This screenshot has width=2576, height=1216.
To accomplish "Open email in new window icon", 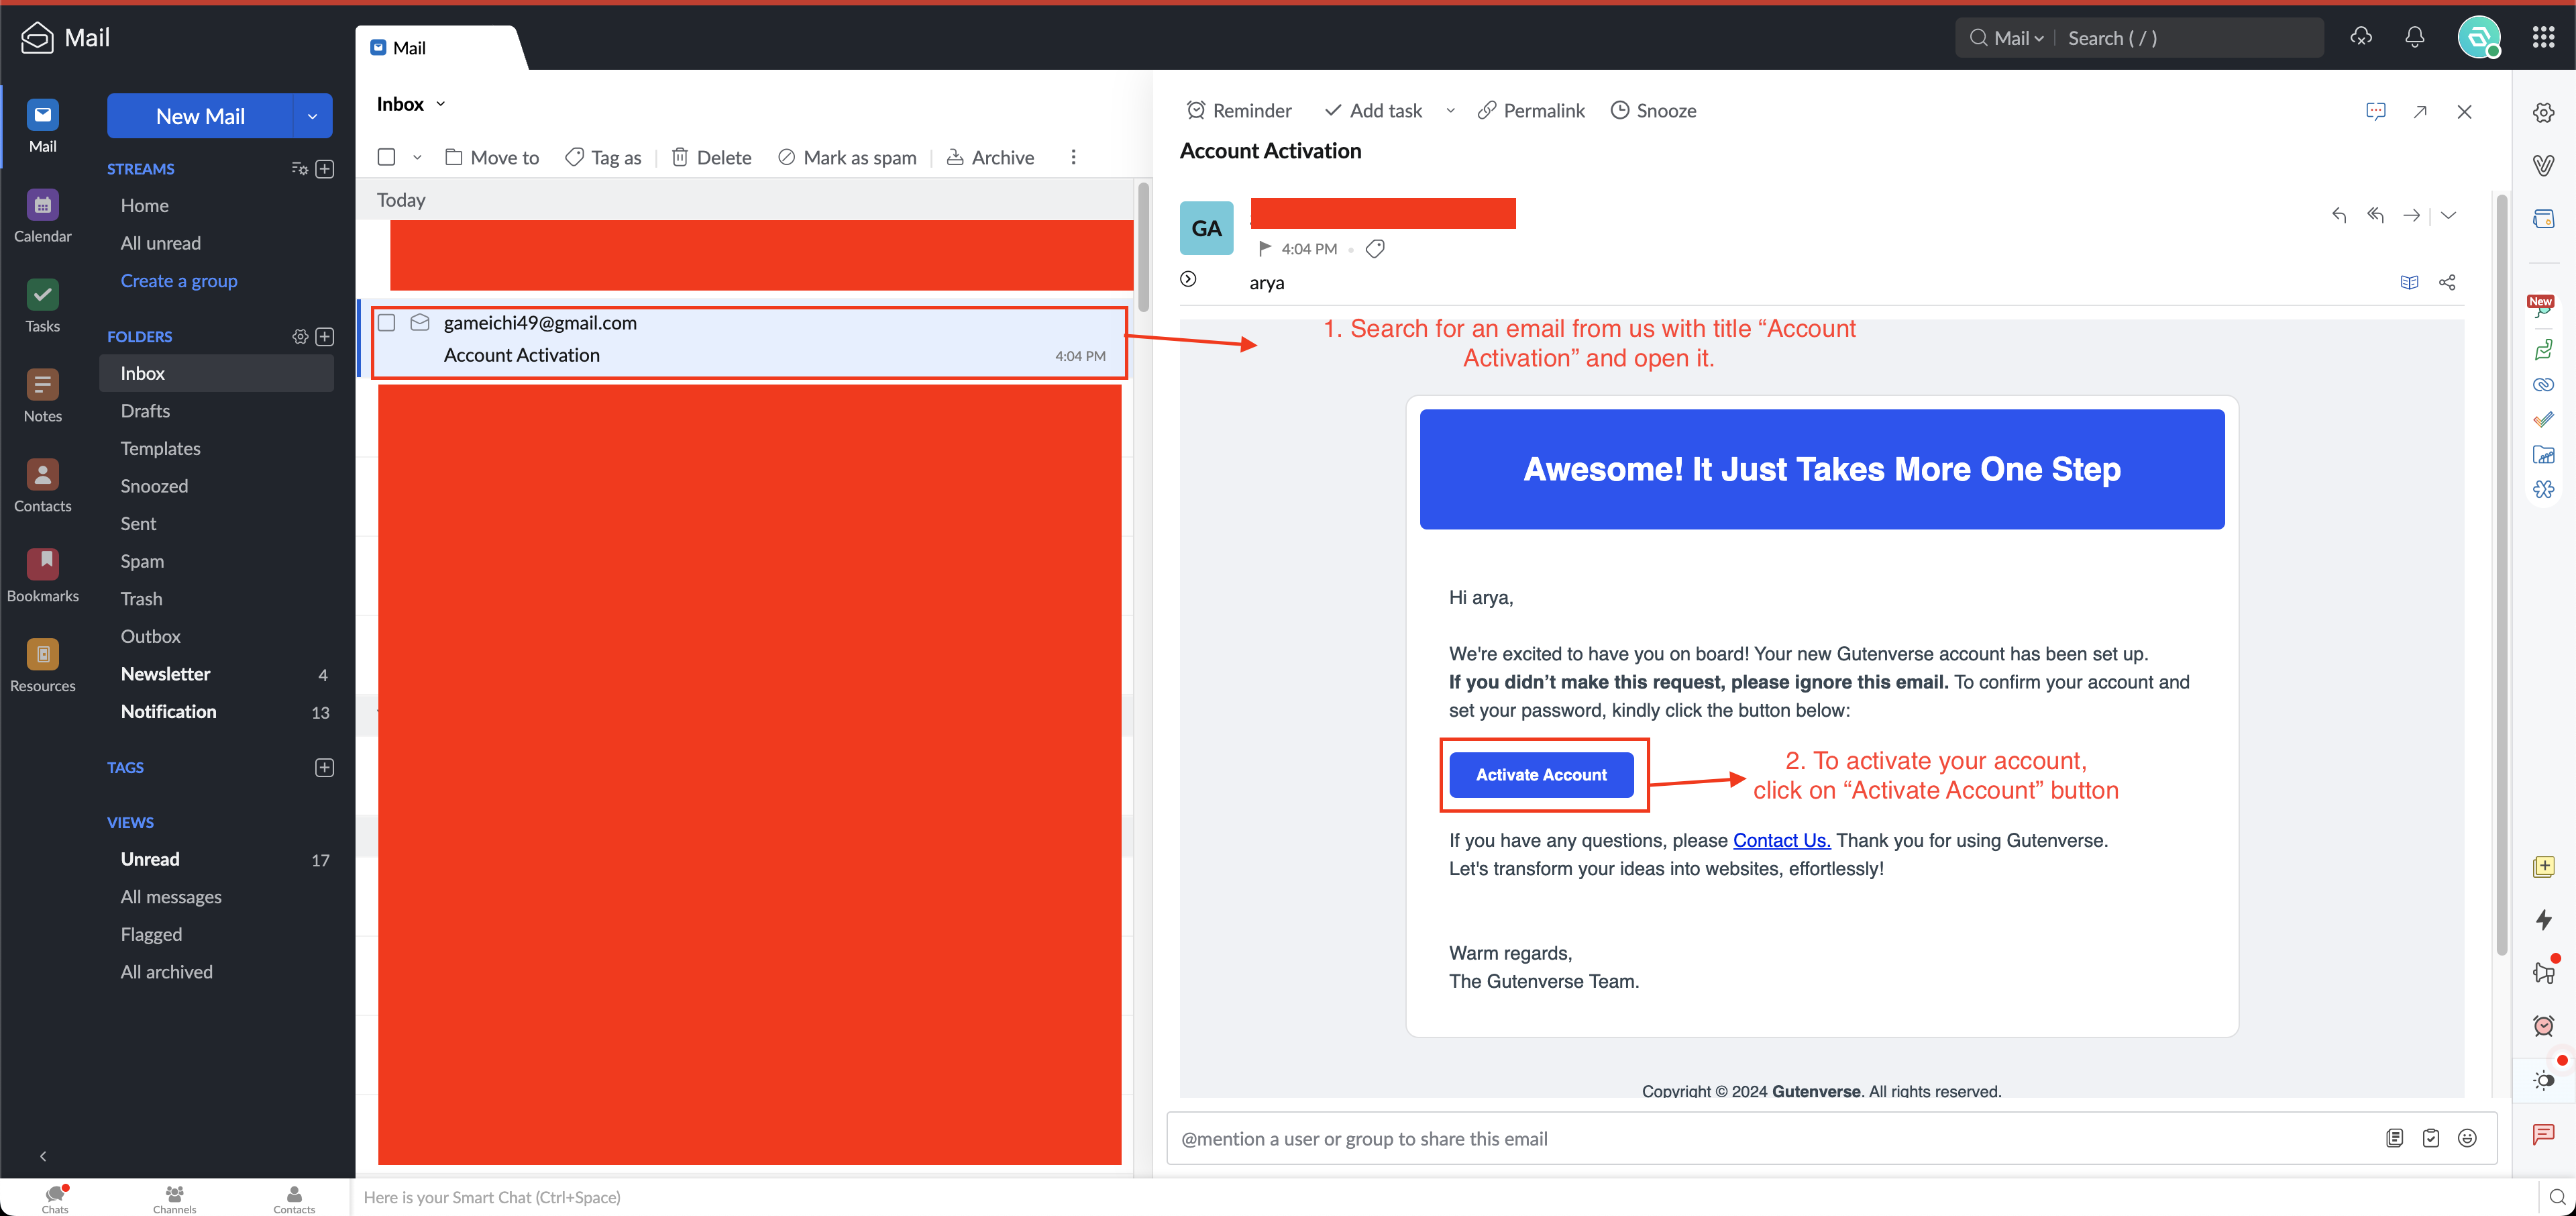I will pos(2419,112).
